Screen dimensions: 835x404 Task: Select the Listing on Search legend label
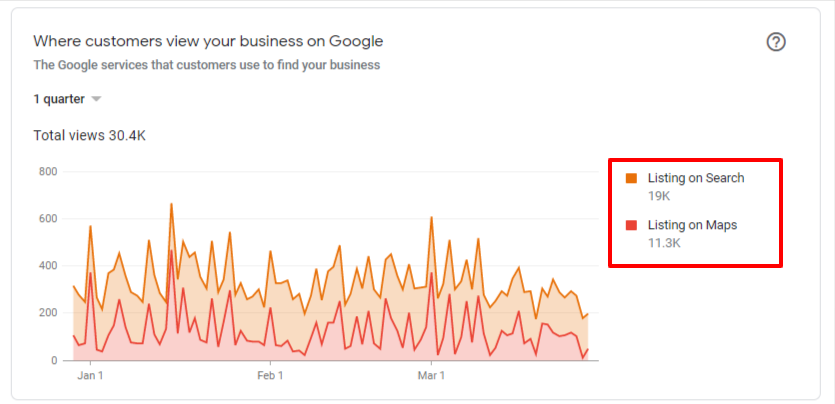point(695,178)
